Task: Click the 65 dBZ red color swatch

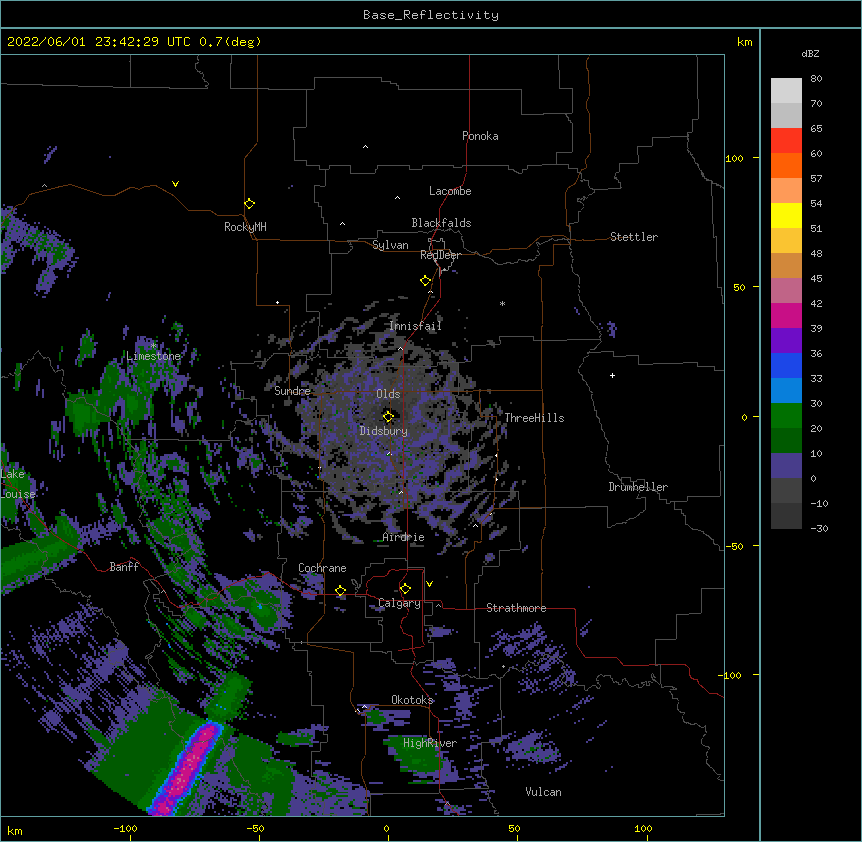Action: [x=786, y=140]
